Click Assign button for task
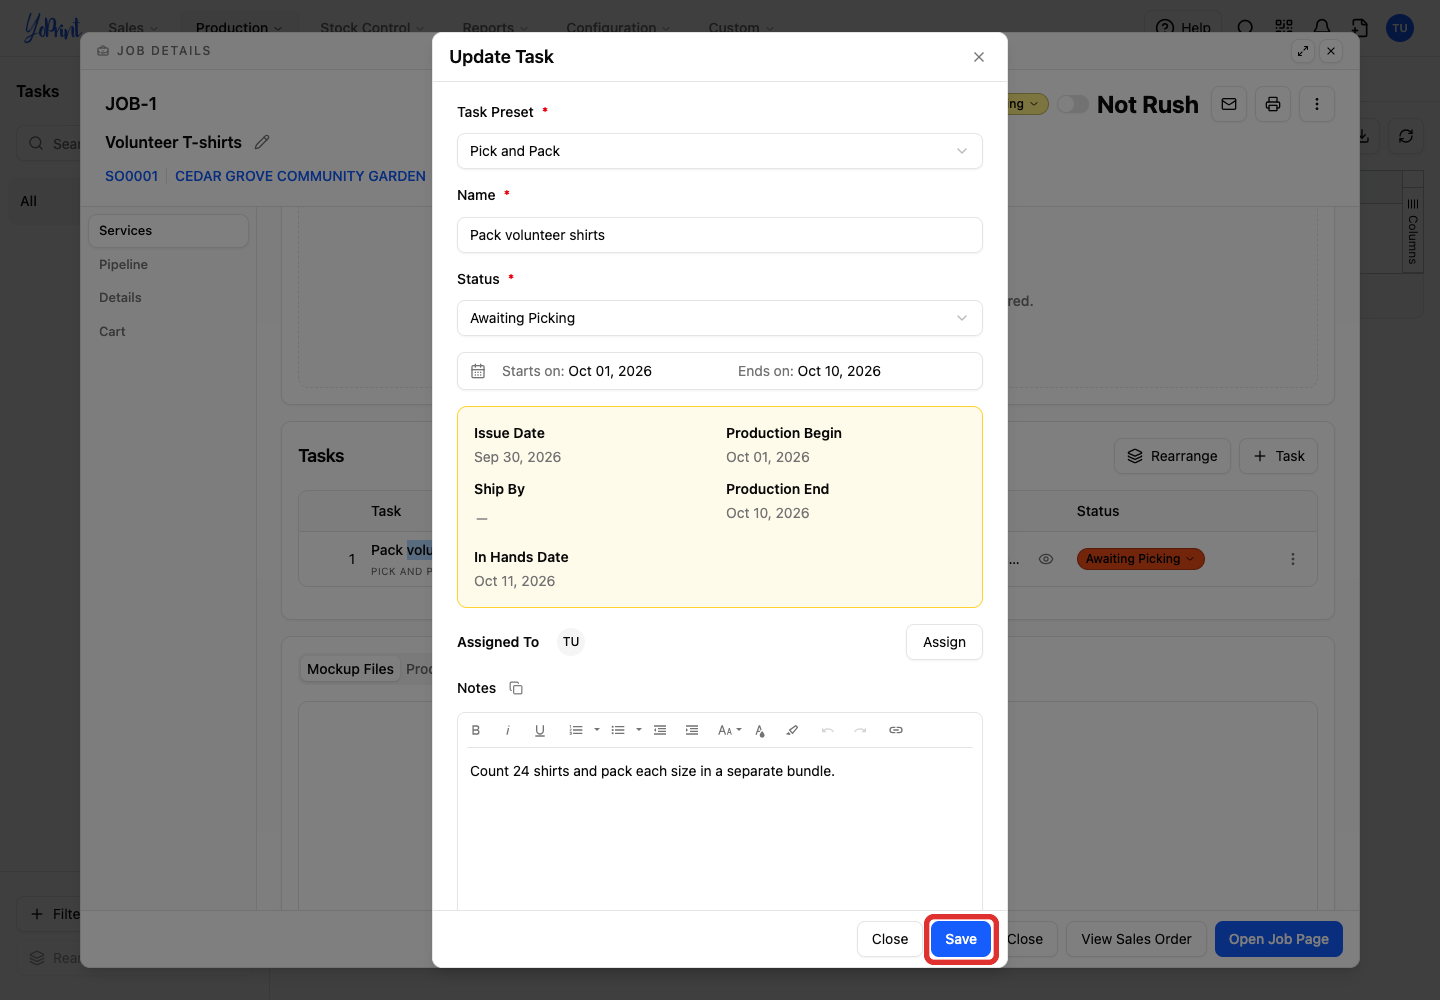This screenshot has height=1000, width=1440. coord(944,642)
